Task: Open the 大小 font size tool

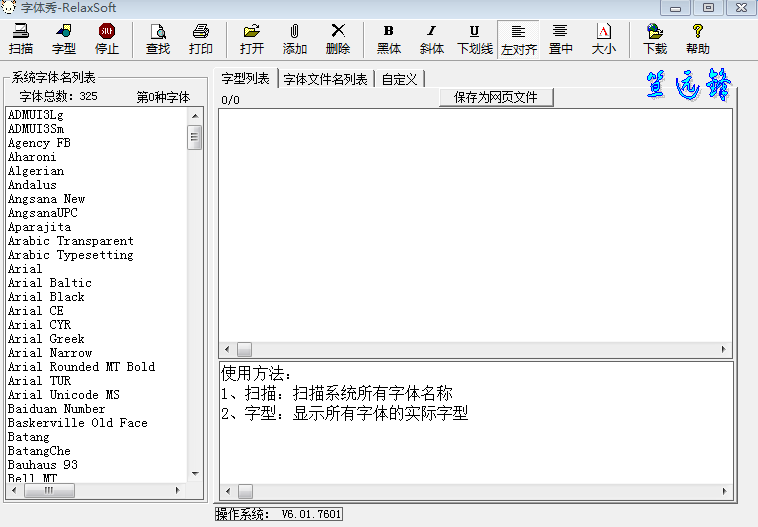Action: tap(603, 39)
